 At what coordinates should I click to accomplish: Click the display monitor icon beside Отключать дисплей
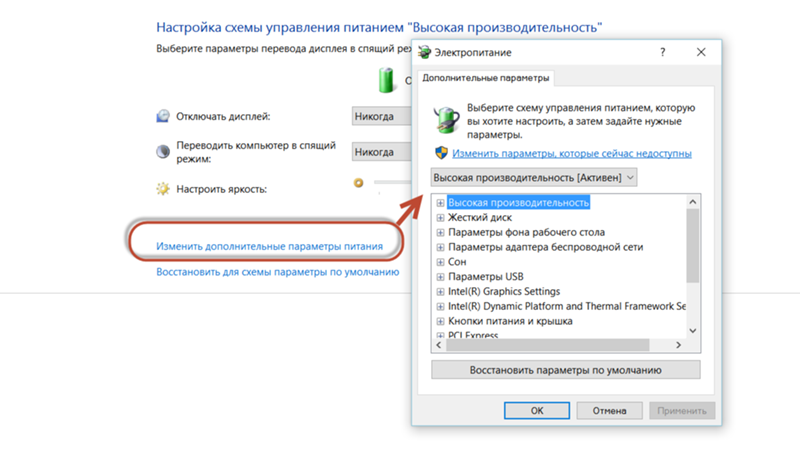point(163,116)
